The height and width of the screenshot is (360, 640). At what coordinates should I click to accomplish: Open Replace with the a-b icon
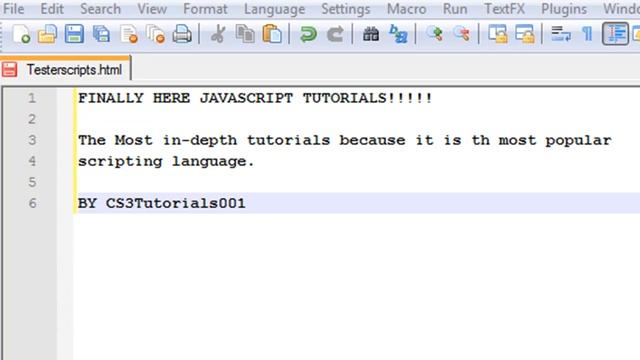click(x=398, y=34)
